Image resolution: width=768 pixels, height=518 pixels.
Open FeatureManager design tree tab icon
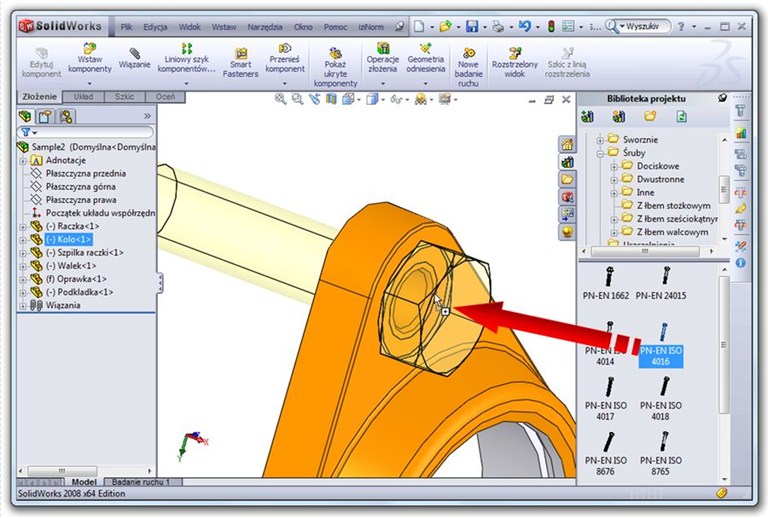(25, 116)
